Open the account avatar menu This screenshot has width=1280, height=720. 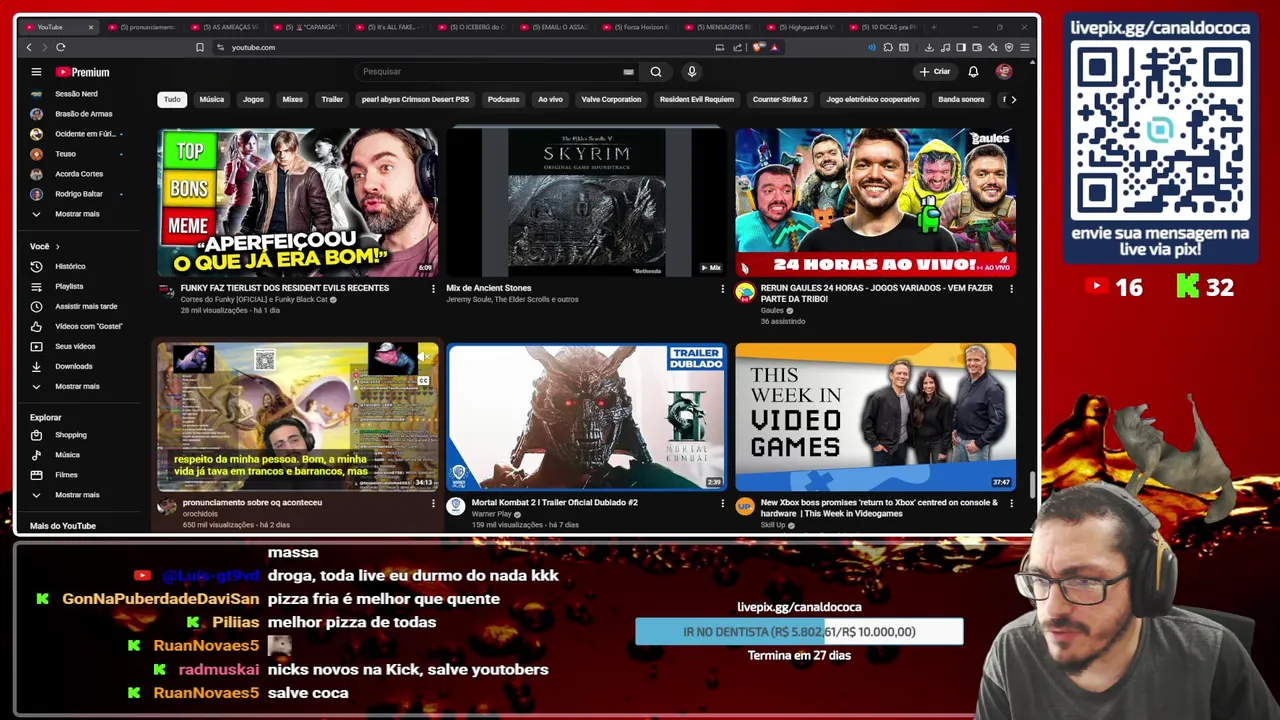[1004, 72]
